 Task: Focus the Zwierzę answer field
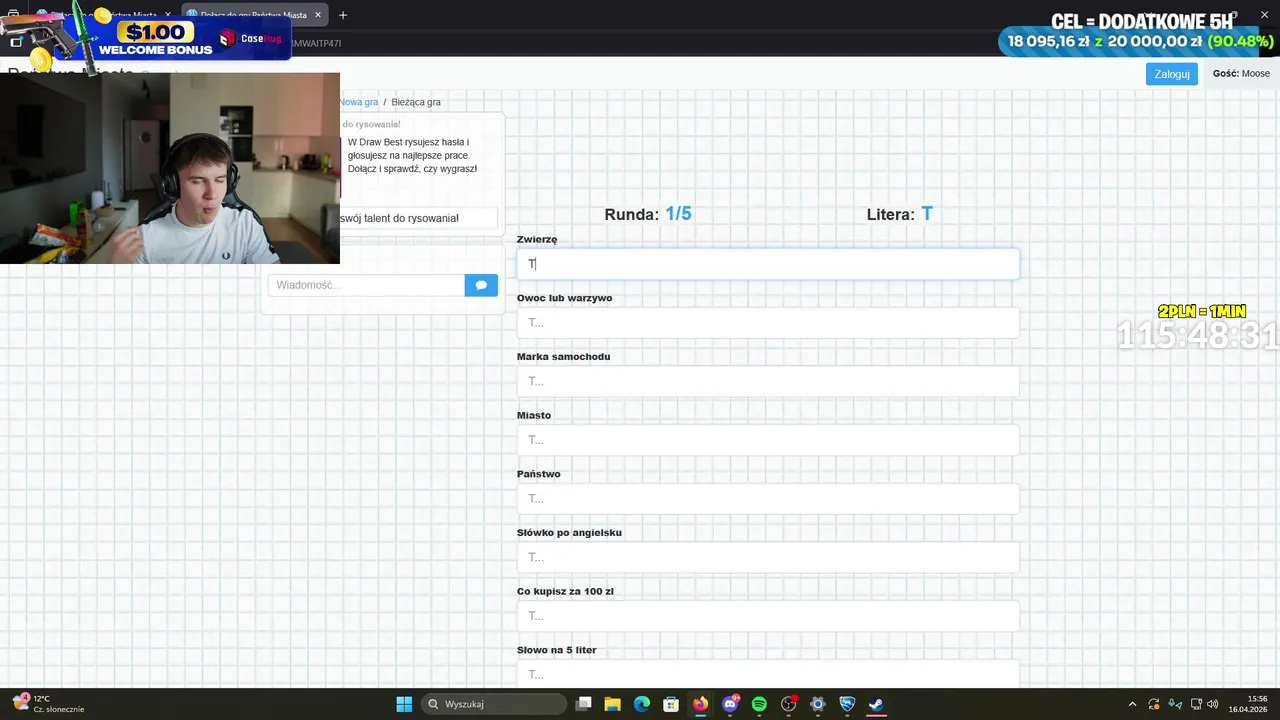coord(768,264)
